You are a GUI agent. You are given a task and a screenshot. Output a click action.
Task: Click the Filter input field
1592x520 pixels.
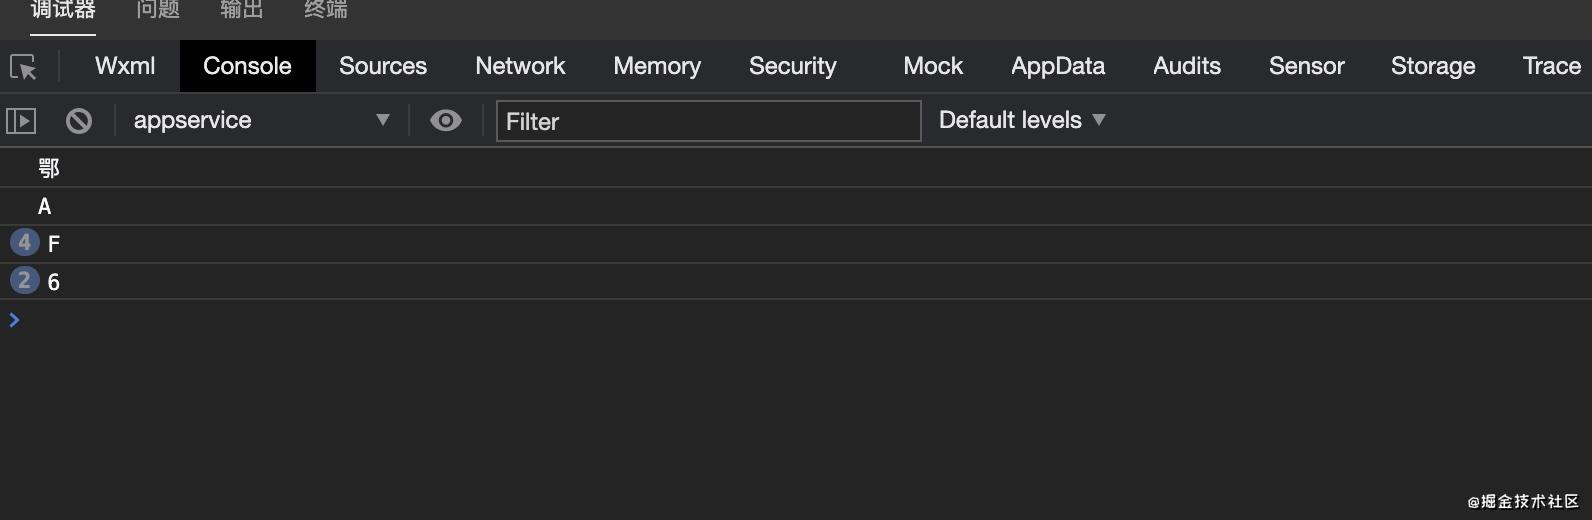point(708,121)
